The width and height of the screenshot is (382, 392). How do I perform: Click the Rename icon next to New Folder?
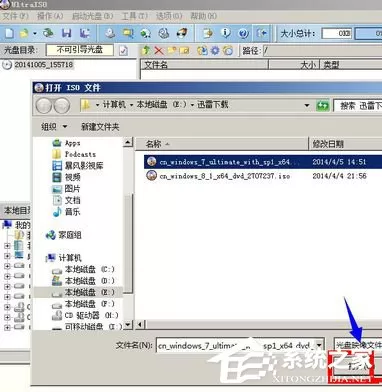(x=184, y=51)
